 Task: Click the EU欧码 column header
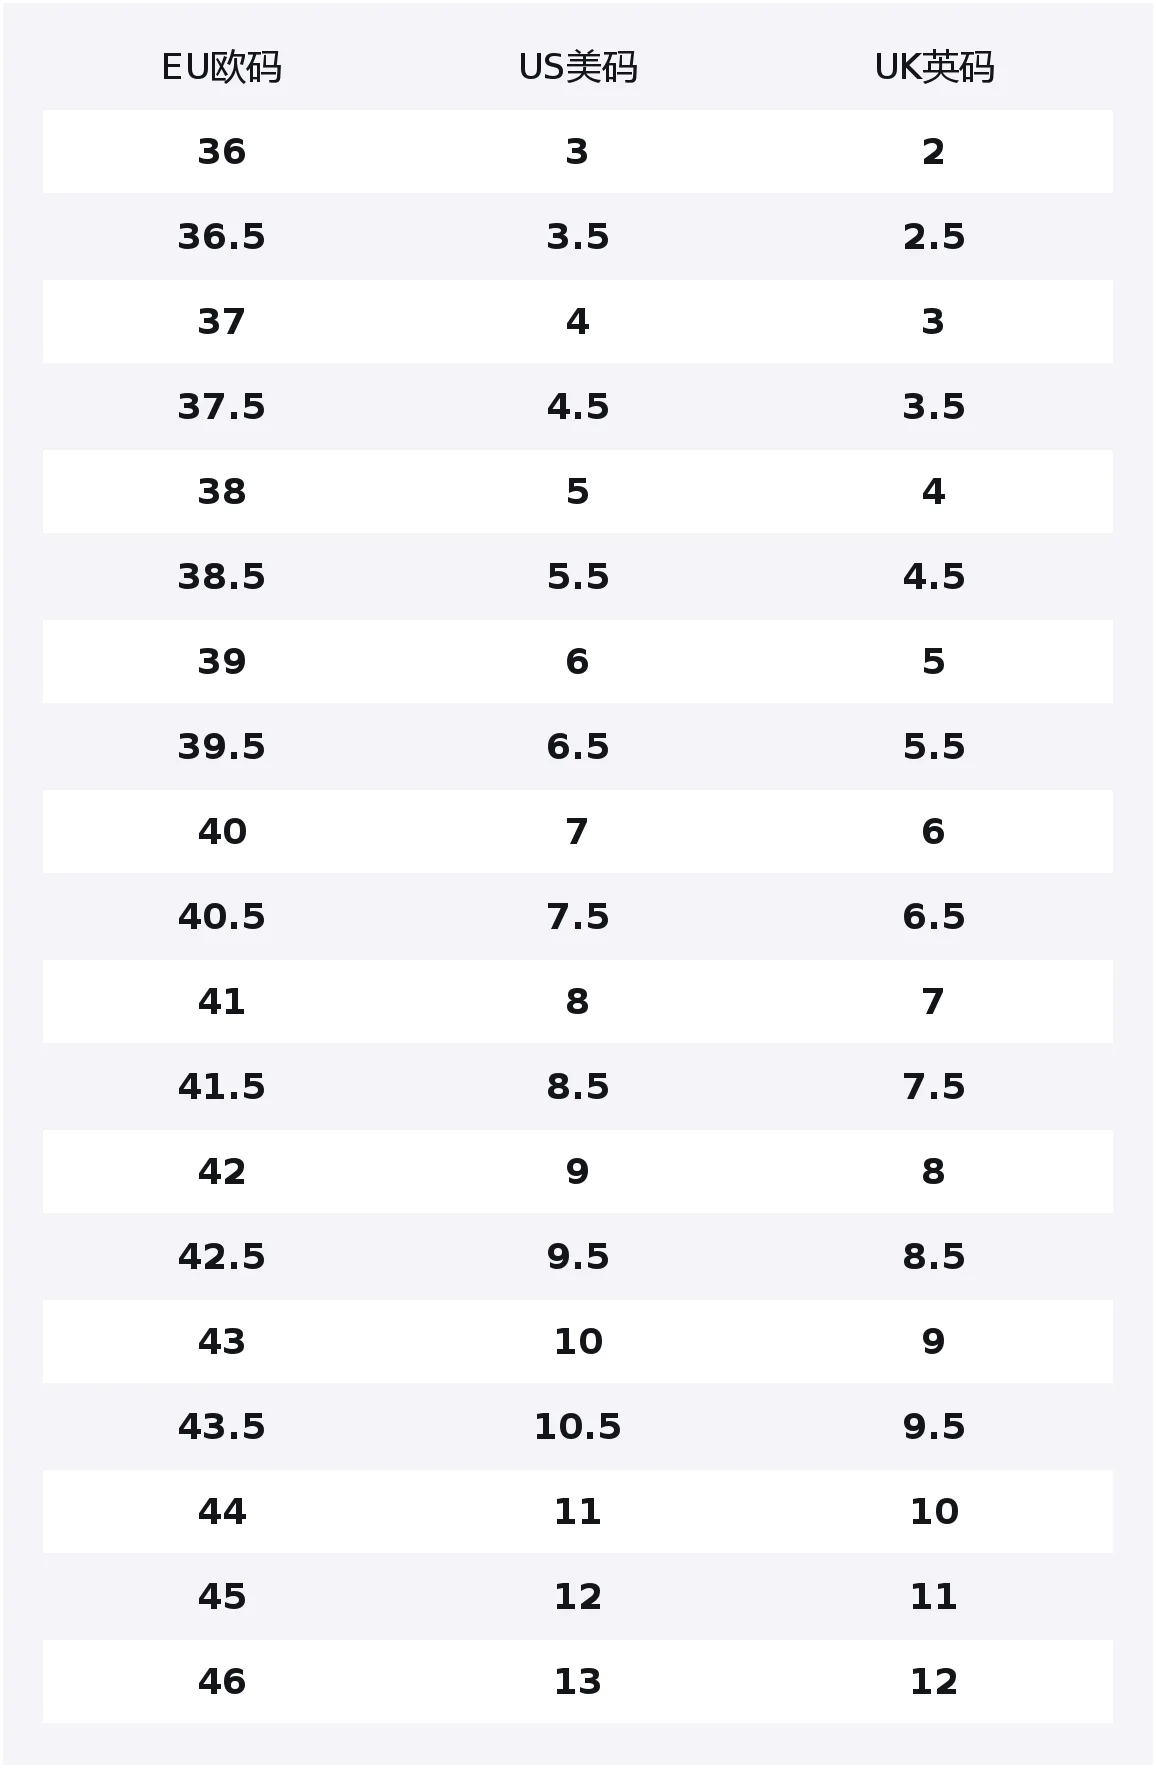click(221, 68)
